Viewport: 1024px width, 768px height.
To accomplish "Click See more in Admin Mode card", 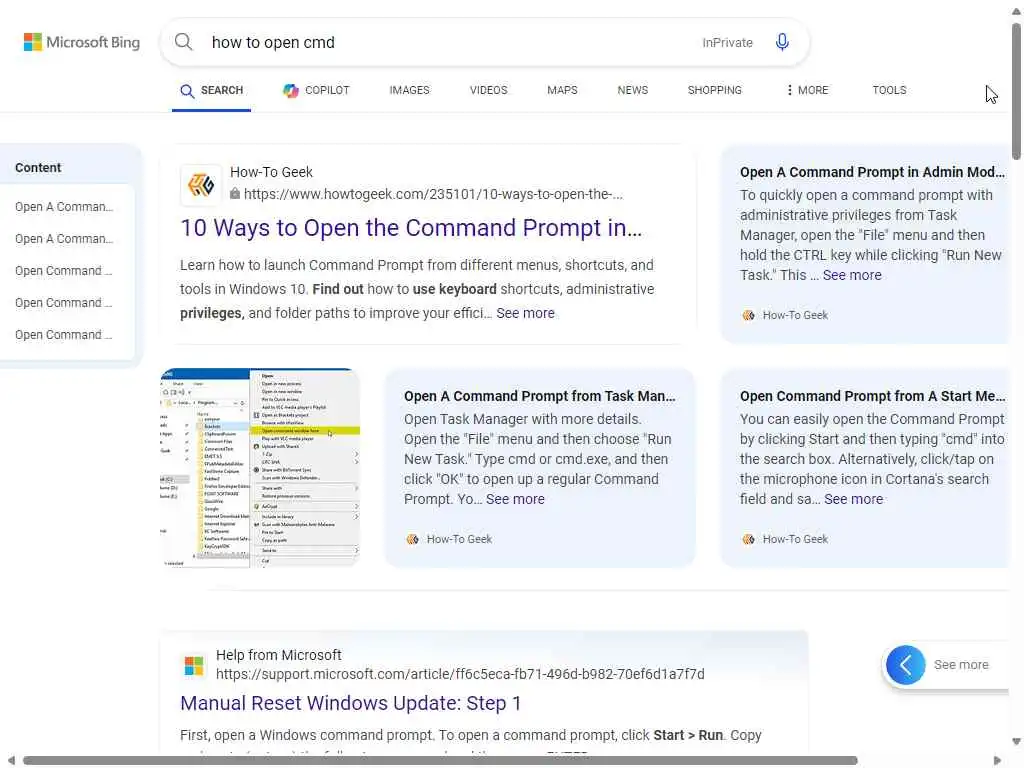I will (x=852, y=276).
